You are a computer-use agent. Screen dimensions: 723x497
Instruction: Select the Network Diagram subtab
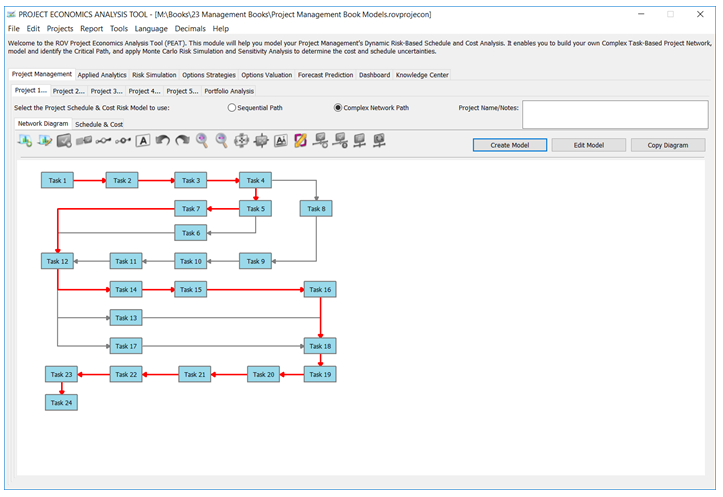(x=43, y=124)
